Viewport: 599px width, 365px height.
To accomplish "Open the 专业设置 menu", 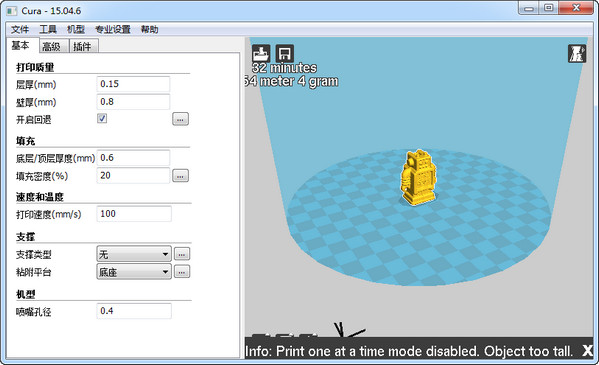I will (113, 29).
